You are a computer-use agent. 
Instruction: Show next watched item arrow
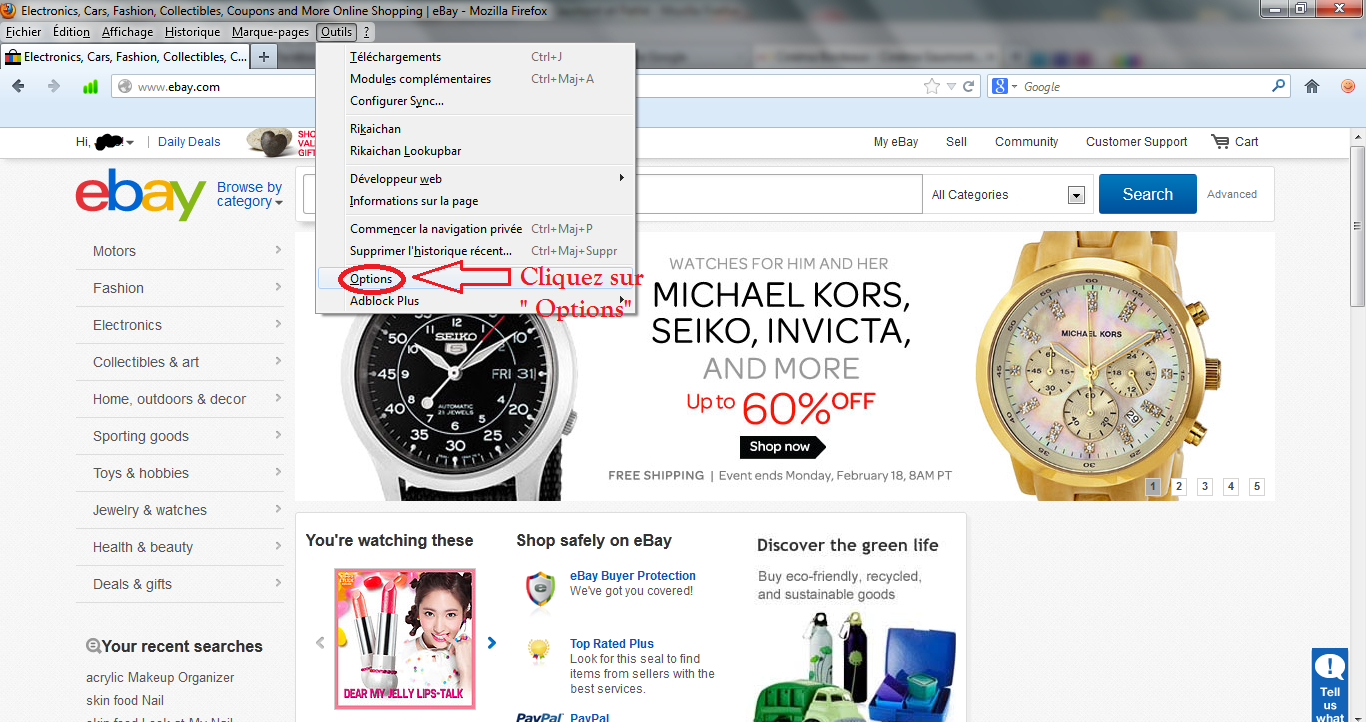(491, 643)
